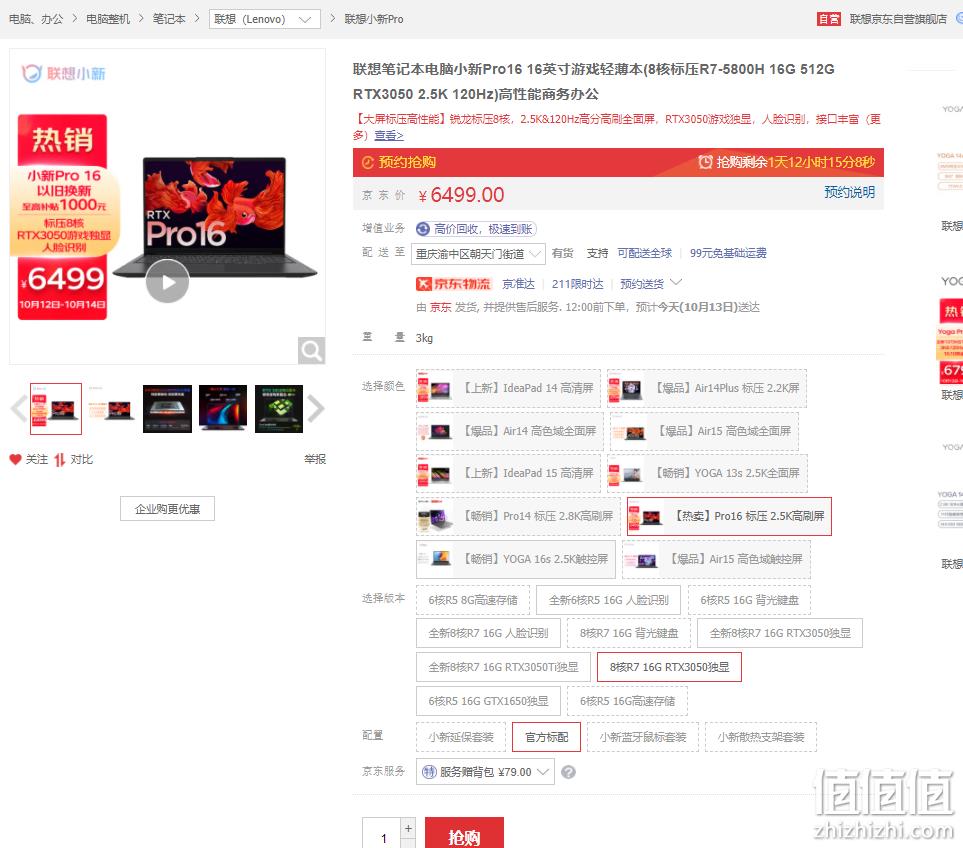Choose version 6核R5 8G高速存储
Image resolution: width=963 pixels, height=848 pixels.
[x=473, y=600]
